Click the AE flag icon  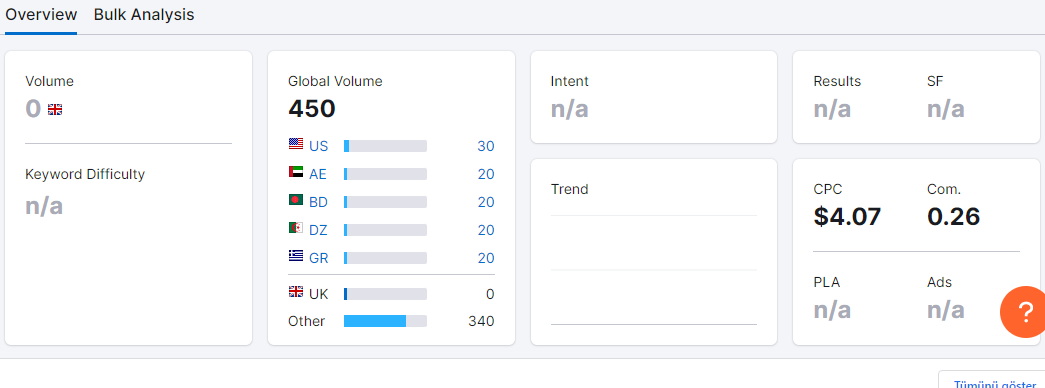(296, 172)
